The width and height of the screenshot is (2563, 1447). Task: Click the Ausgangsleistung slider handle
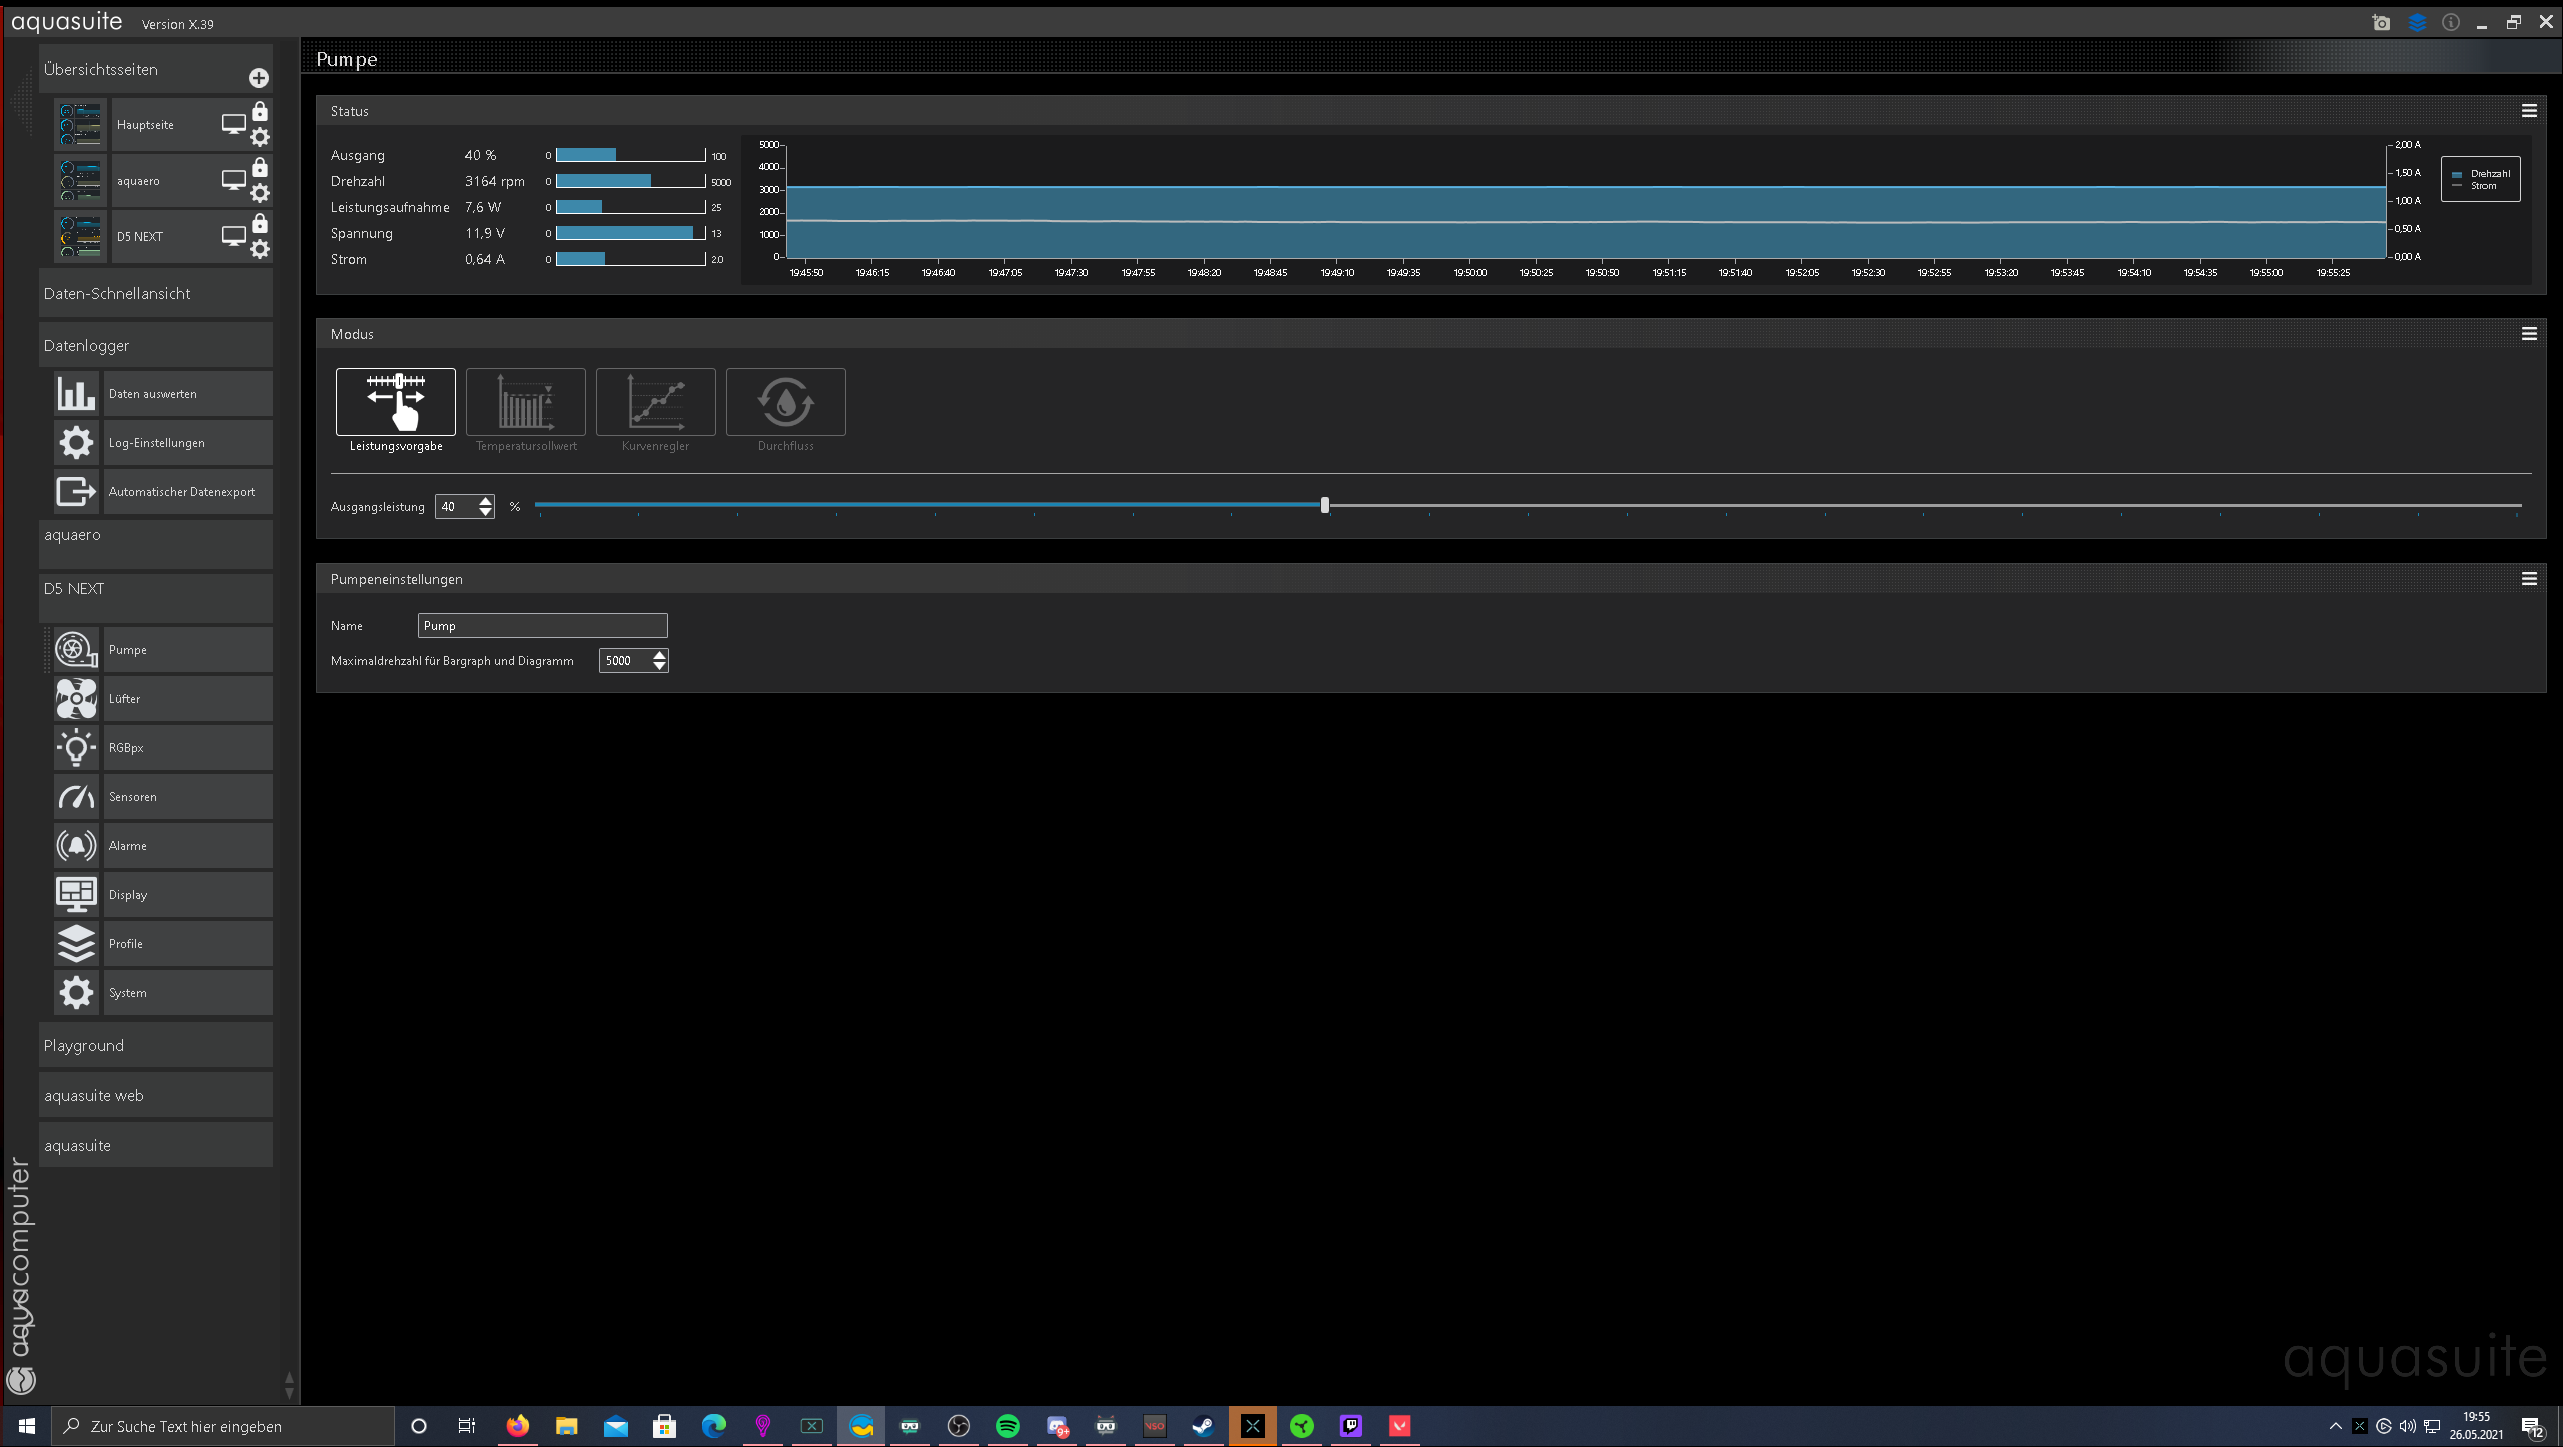point(1324,505)
